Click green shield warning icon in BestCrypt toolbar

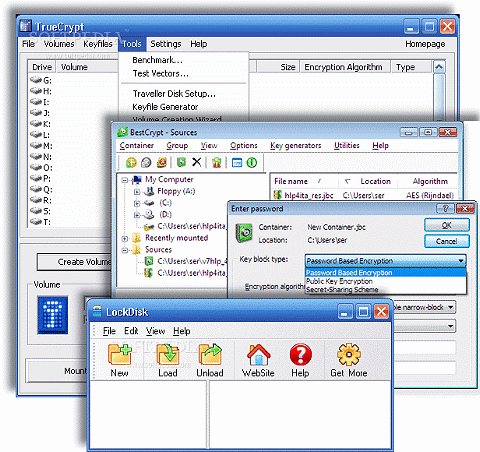point(216,163)
